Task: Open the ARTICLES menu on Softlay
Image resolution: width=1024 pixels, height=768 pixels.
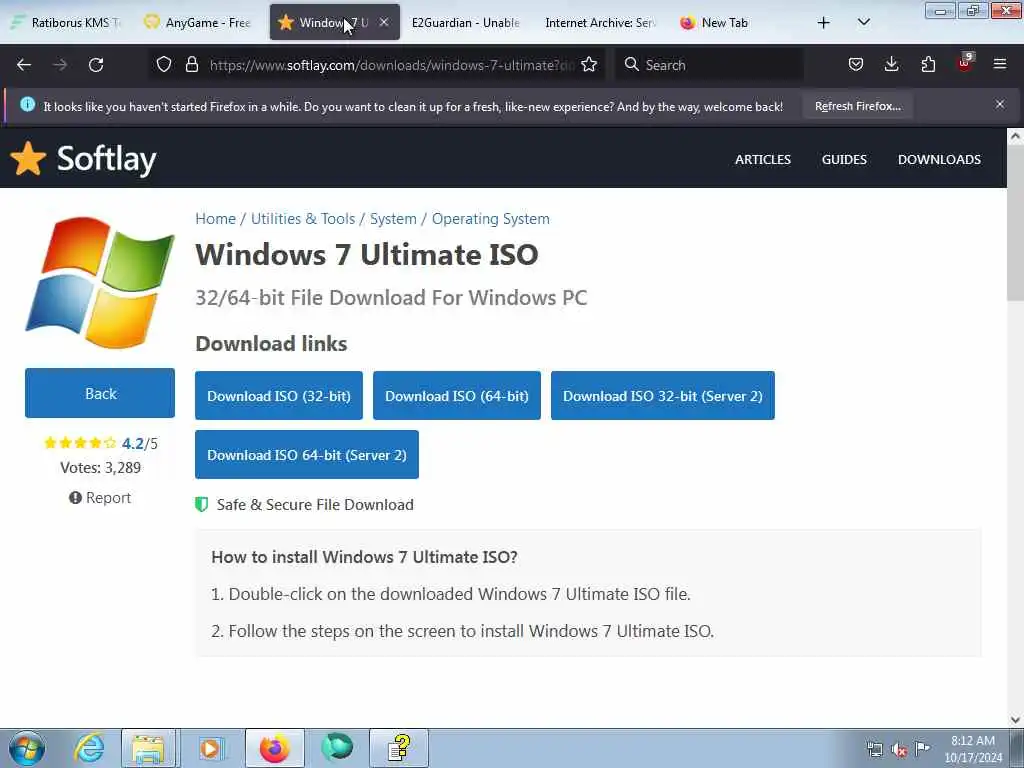Action: [763, 159]
